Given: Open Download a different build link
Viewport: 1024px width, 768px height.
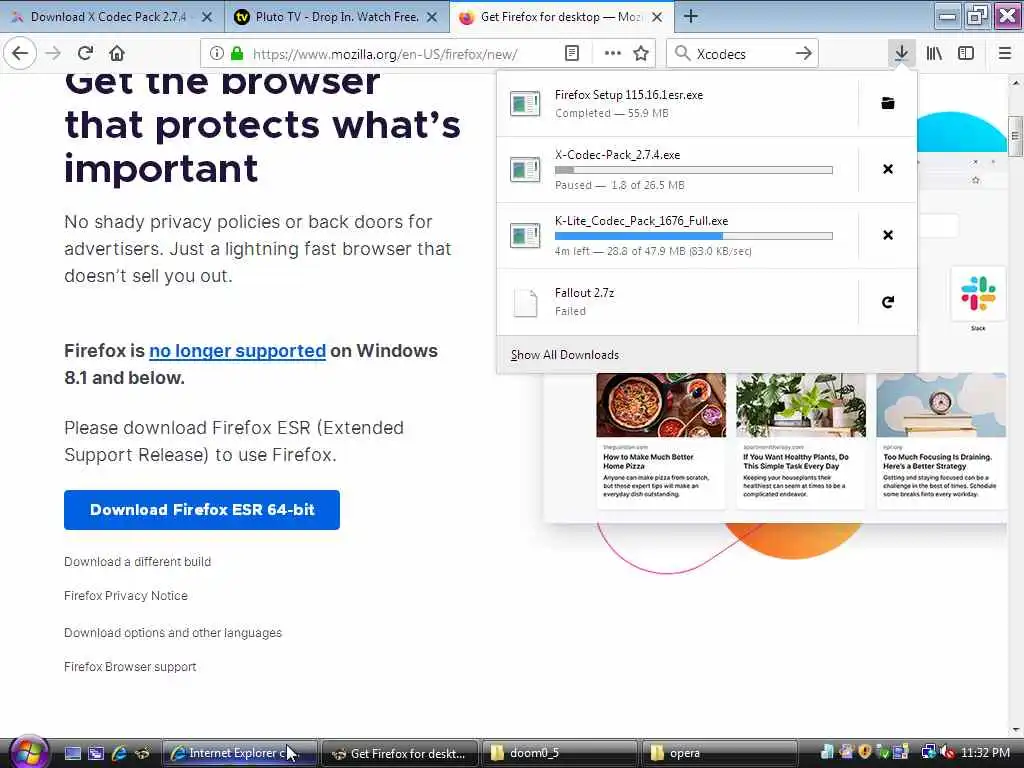Looking at the screenshot, I should [x=137, y=562].
